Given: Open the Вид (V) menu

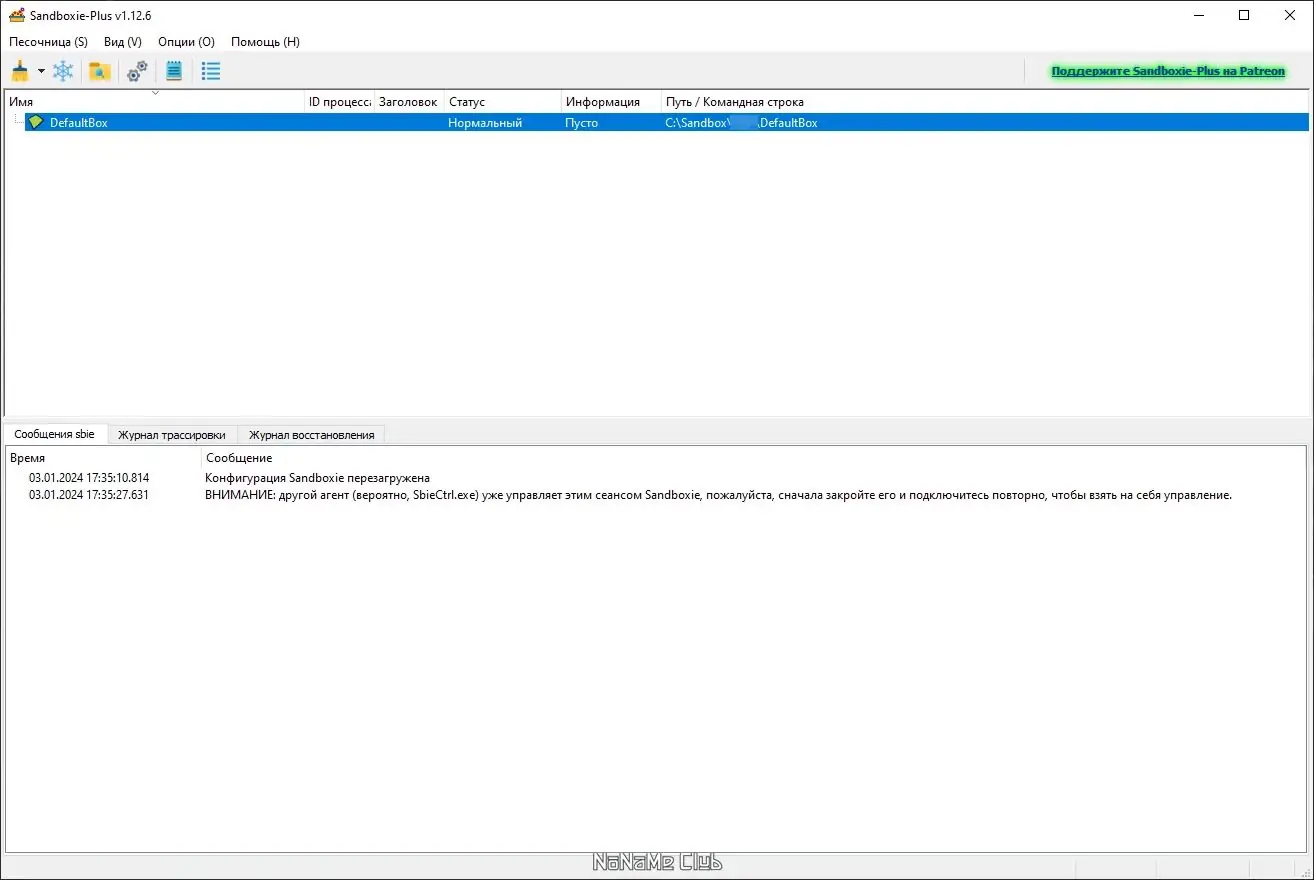Looking at the screenshot, I should (x=123, y=42).
